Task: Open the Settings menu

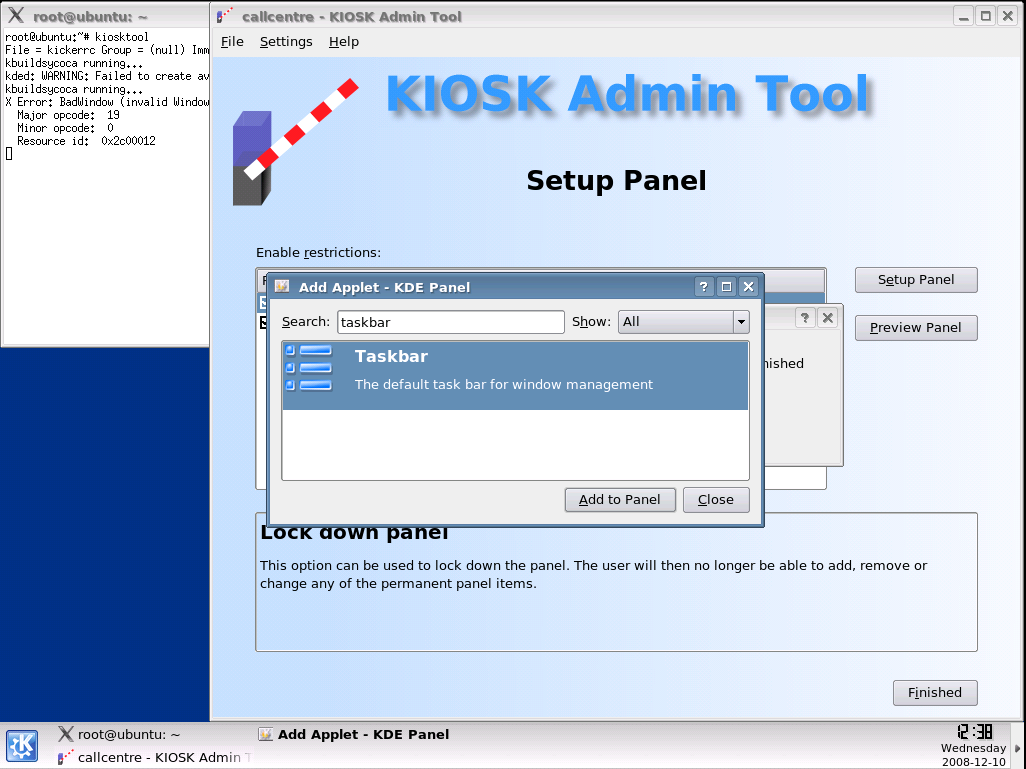Action: (286, 42)
